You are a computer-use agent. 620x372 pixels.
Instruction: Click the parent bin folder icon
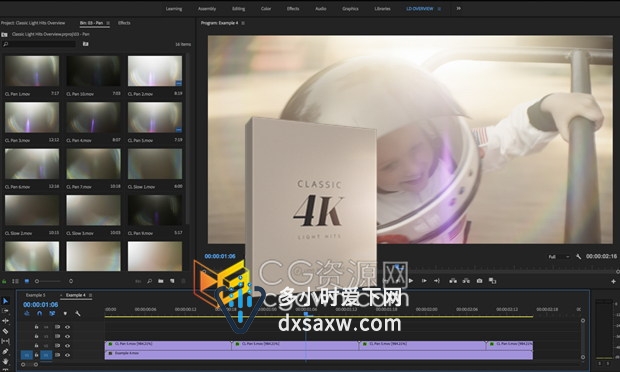click(4, 34)
